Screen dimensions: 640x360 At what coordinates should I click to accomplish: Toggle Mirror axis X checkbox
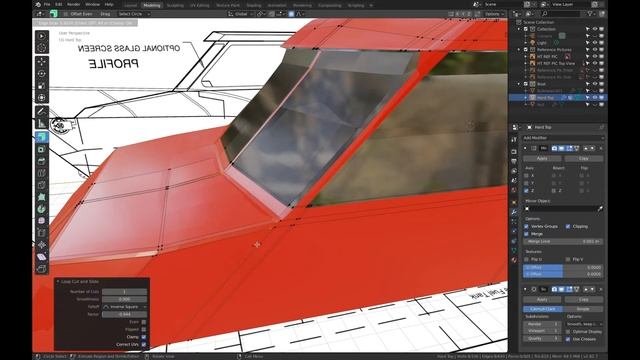coord(526,176)
